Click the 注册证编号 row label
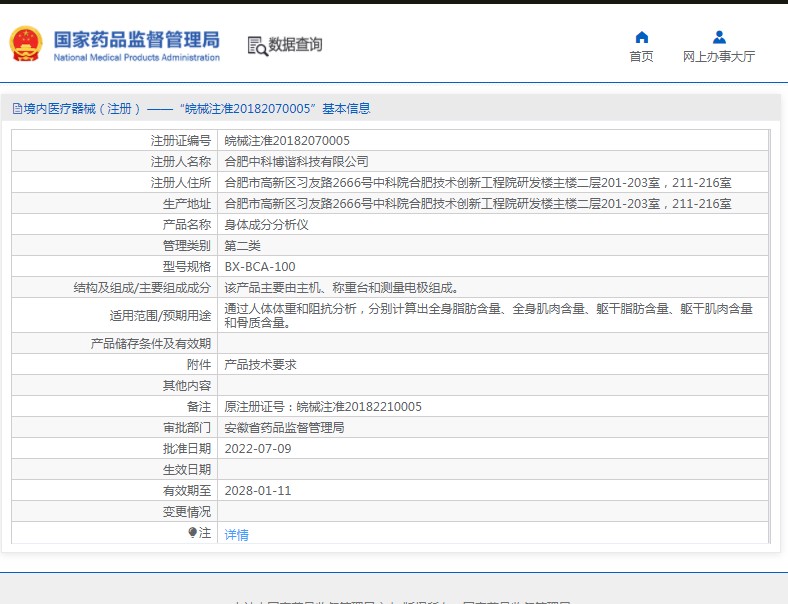This screenshot has width=788, height=604. 181,141
